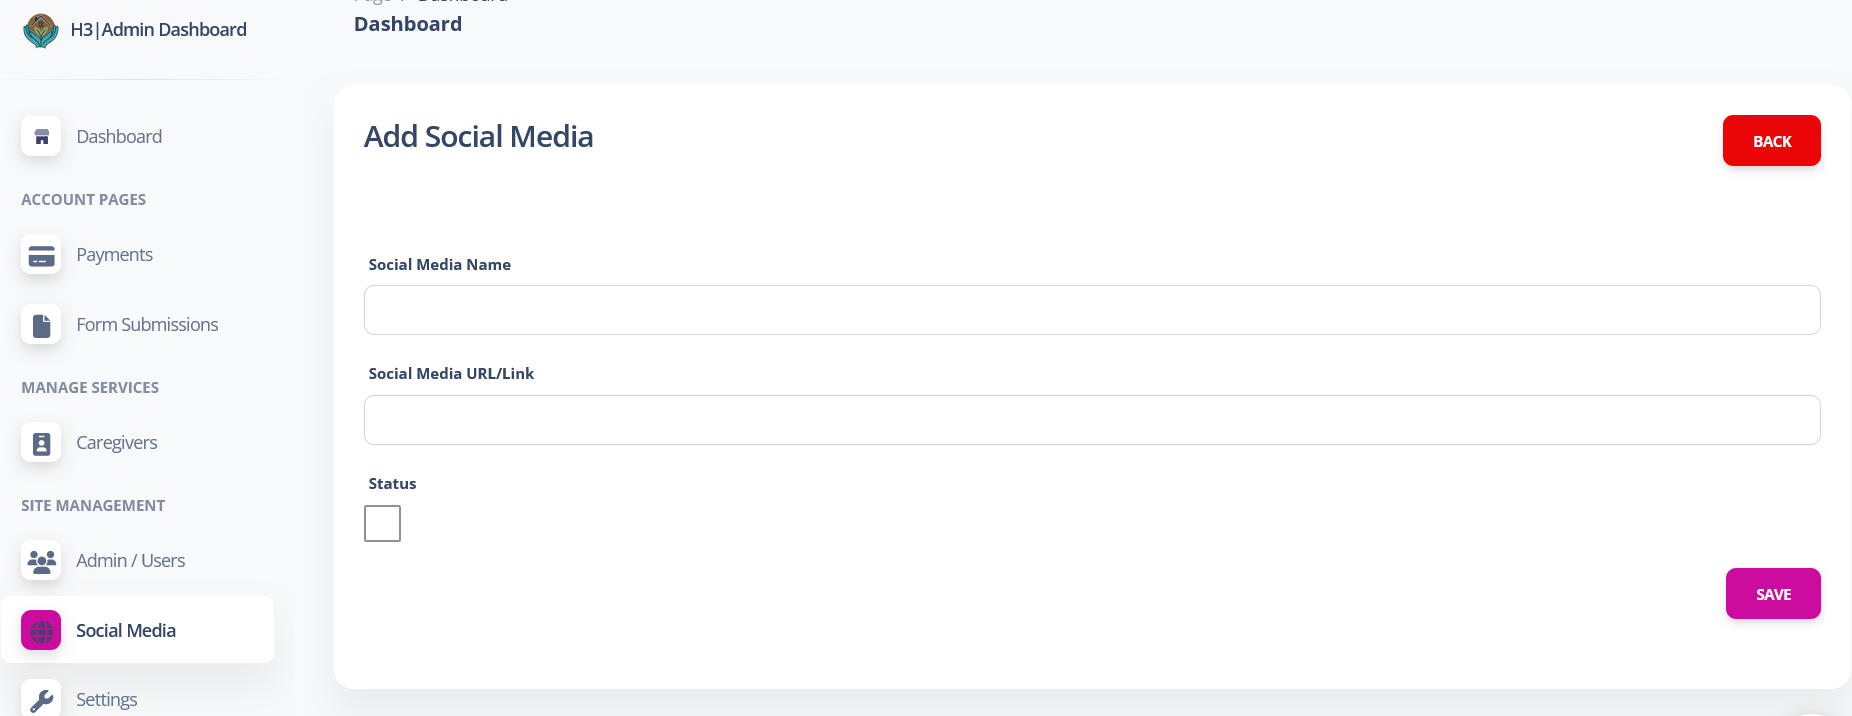
Task: Select Caregivers in the sidebar
Action: click(x=116, y=443)
